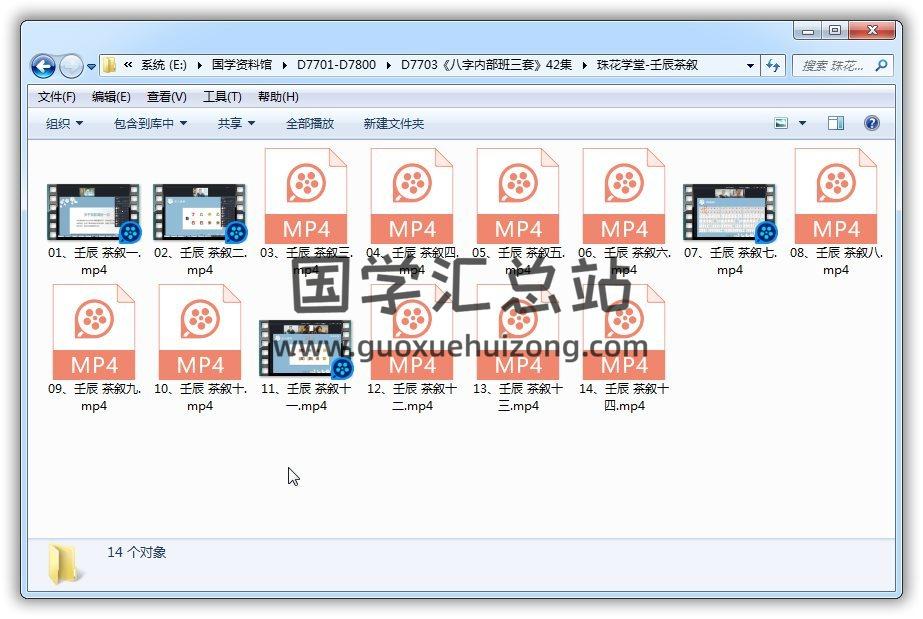Click file name 07、壬辰 茶叙七.mp4

[730, 261]
